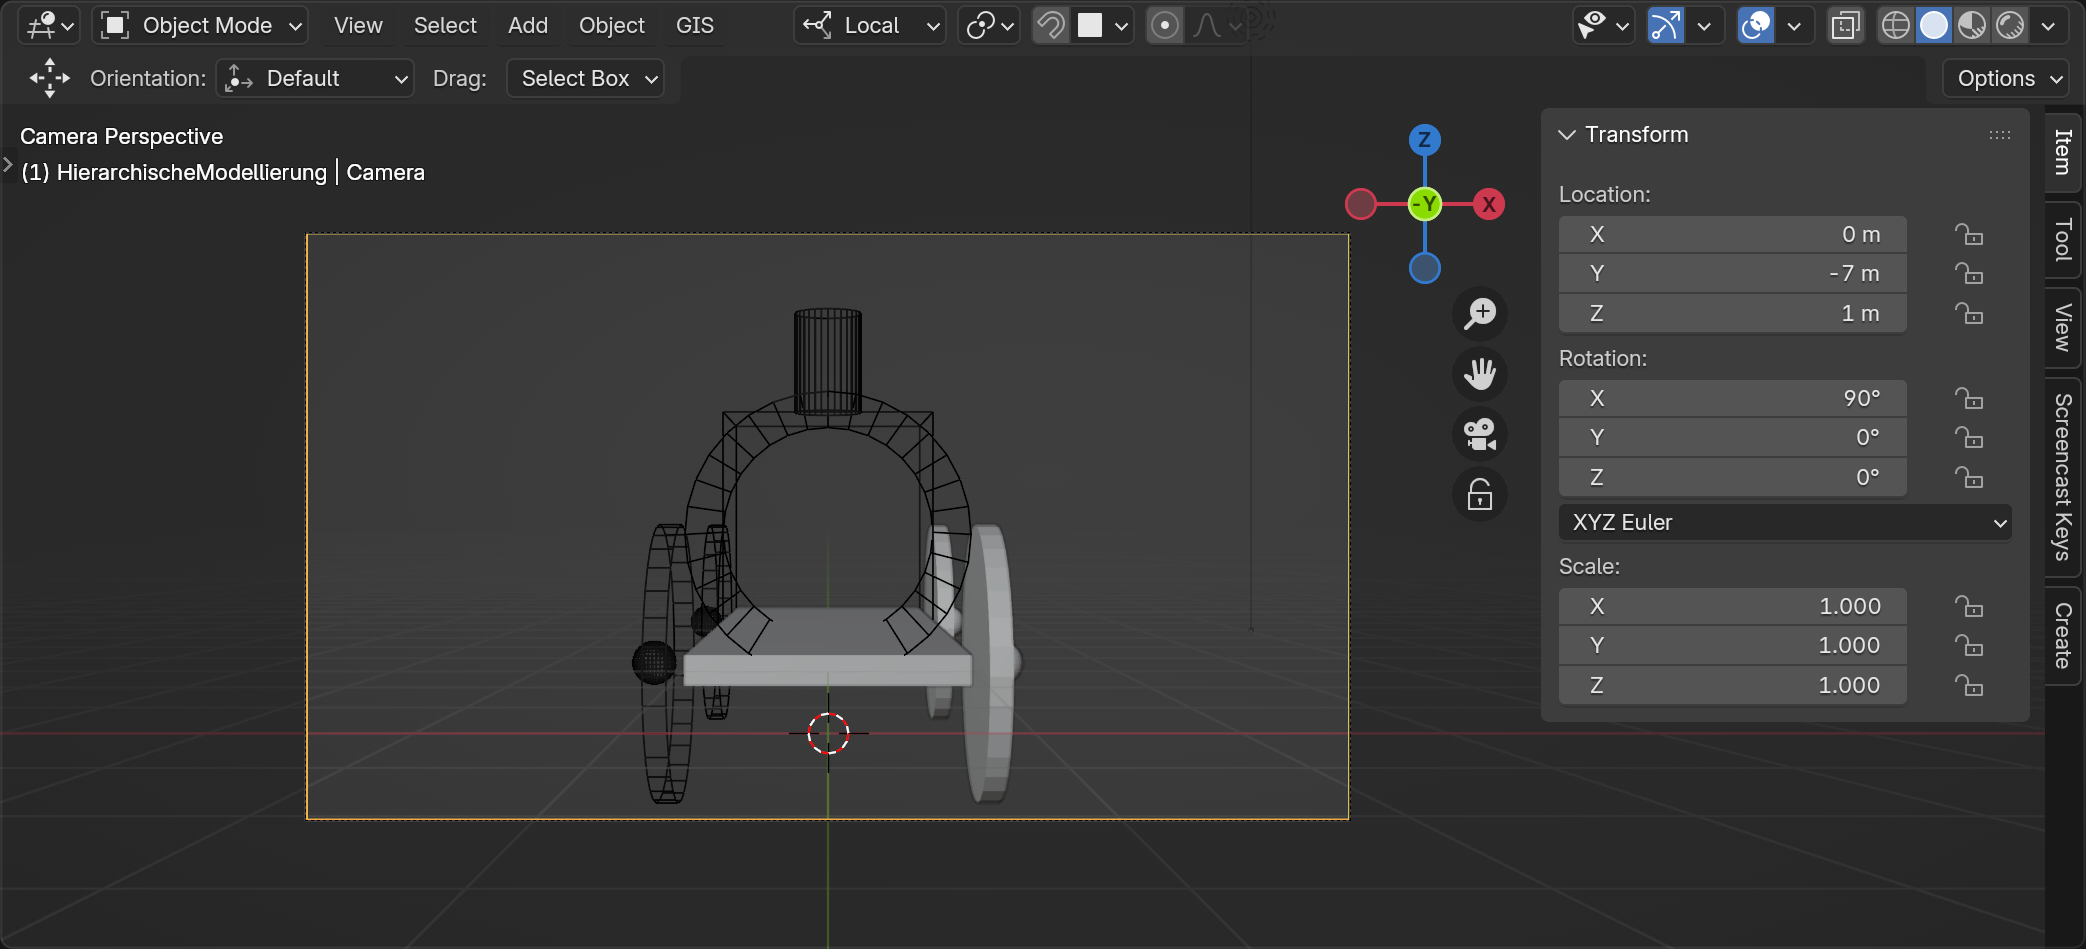The image size is (2086, 949).
Task: Click the zoom in/out viewport icon
Action: tap(1479, 313)
